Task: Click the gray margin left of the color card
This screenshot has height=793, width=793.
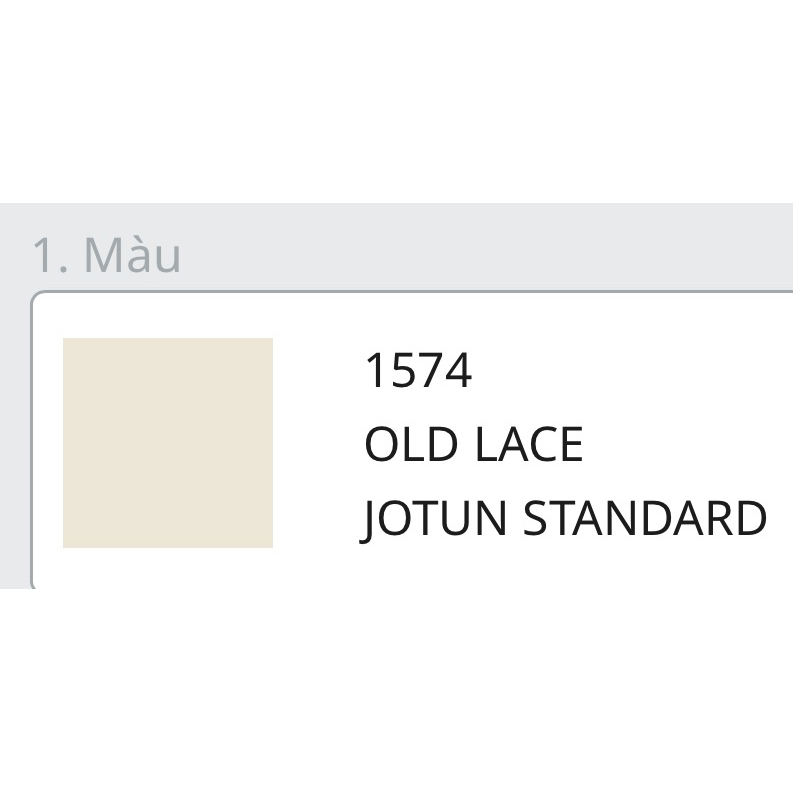Action: [x=15, y=440]
